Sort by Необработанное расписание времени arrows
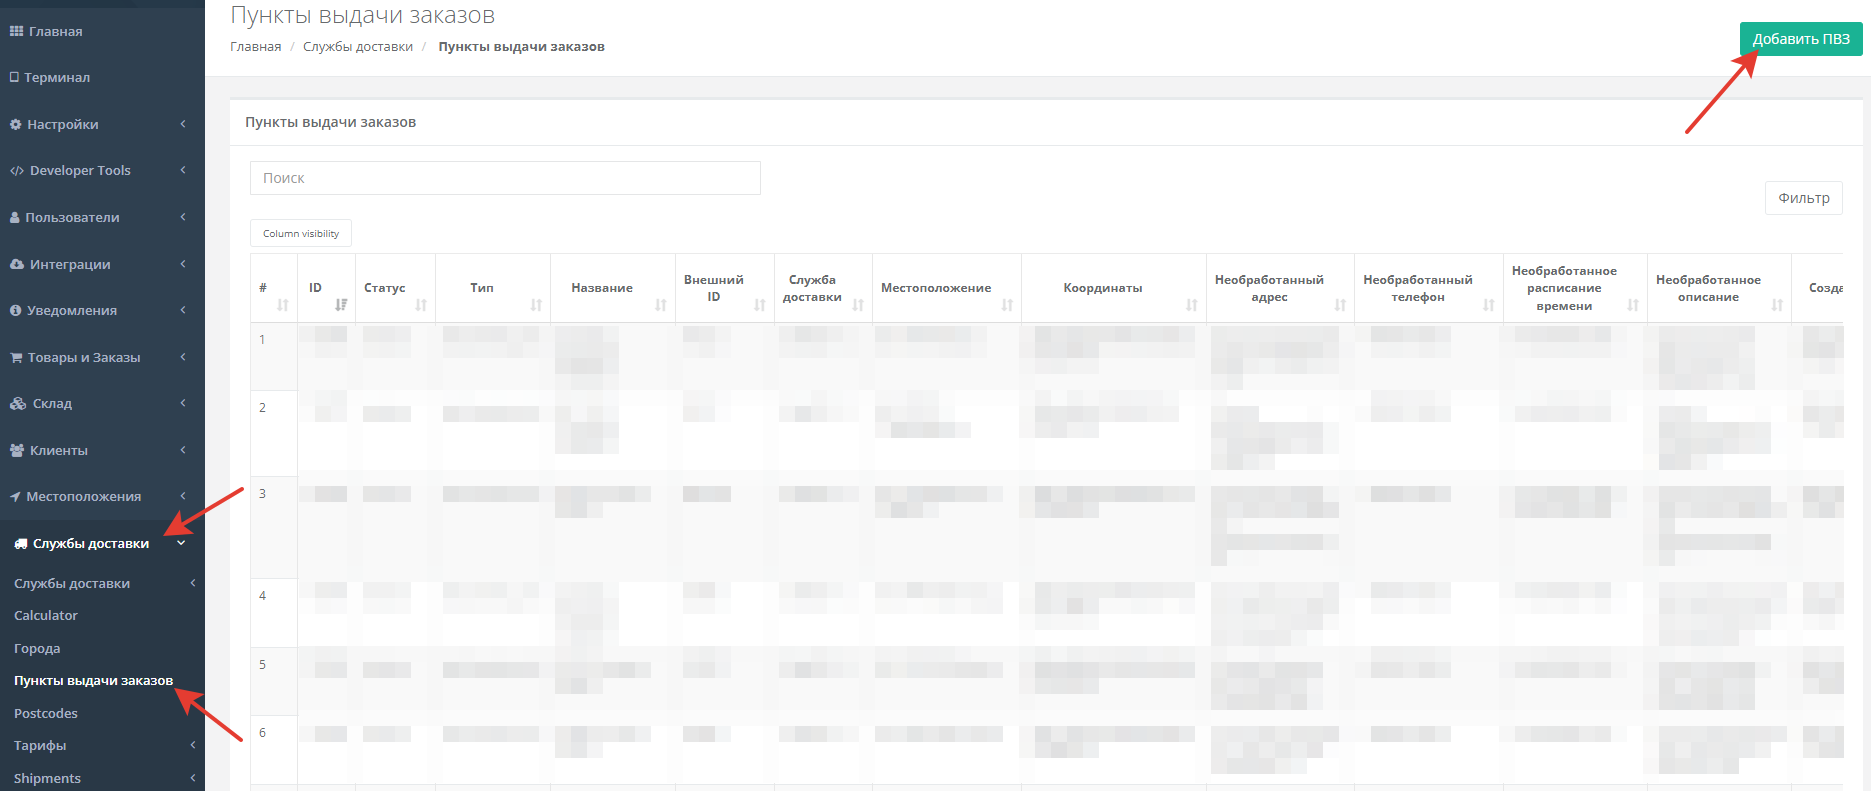 (x=1633, y=305)
